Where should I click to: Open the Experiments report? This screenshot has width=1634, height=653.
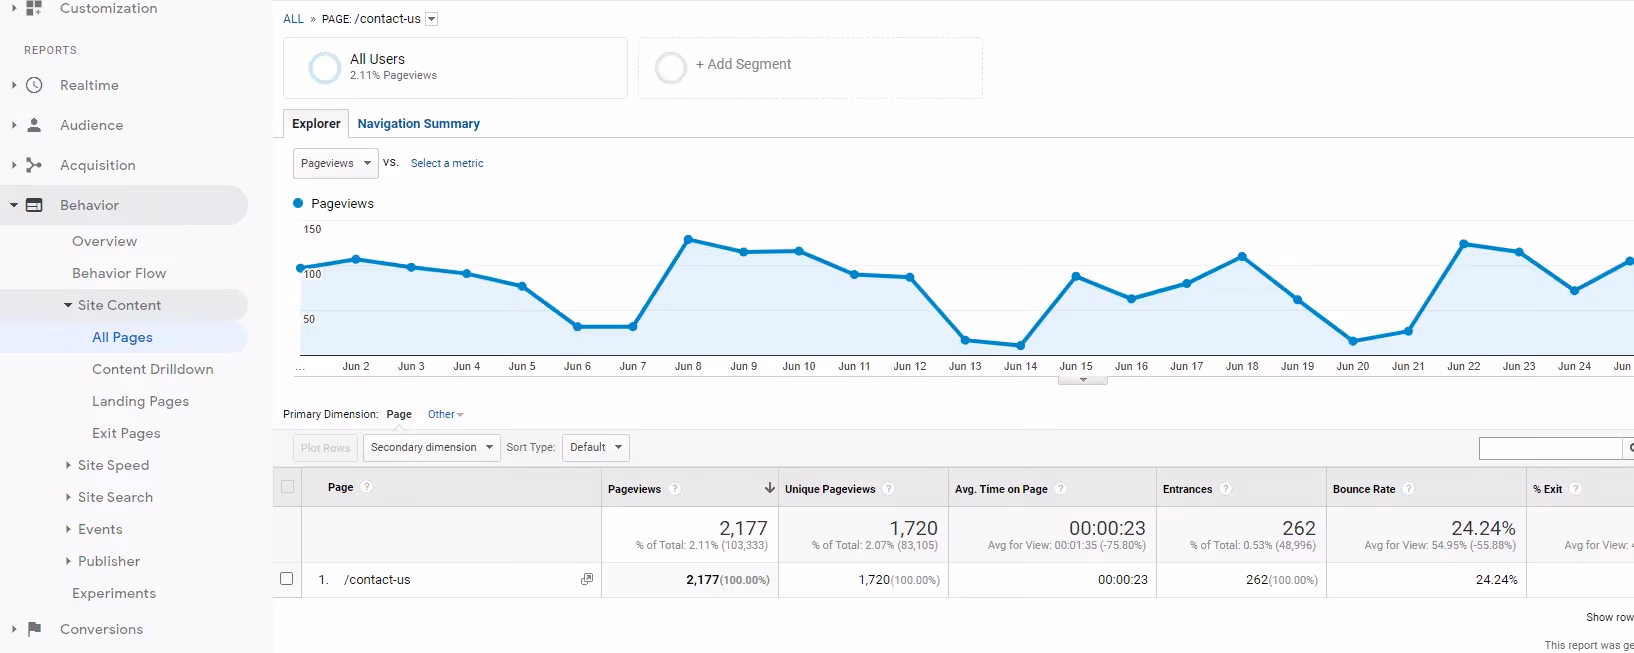pyautogui.click(x=114, y=593)
